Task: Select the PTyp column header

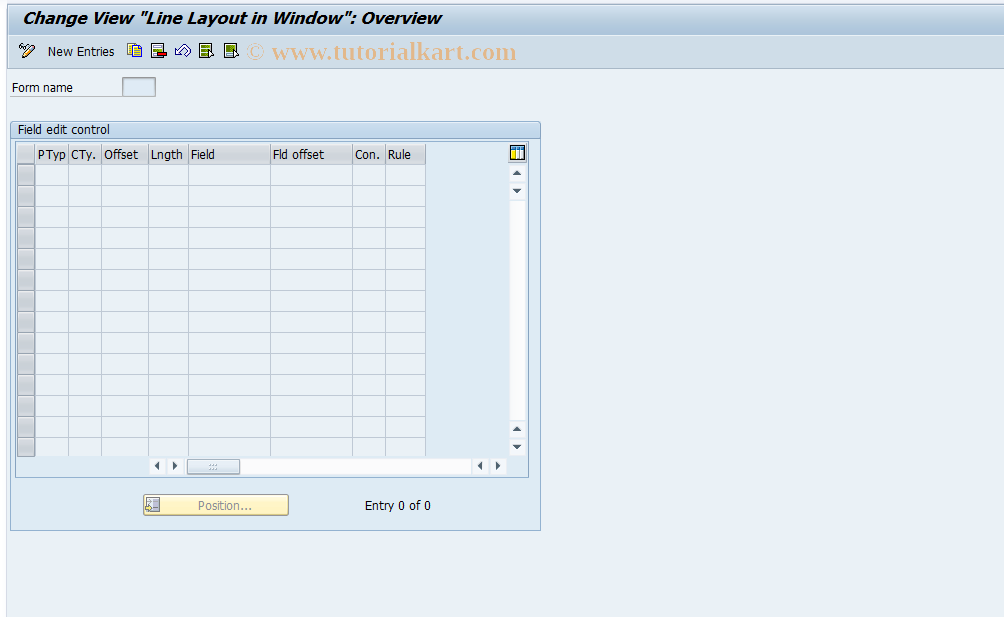Action: click(x=51, y=154)
